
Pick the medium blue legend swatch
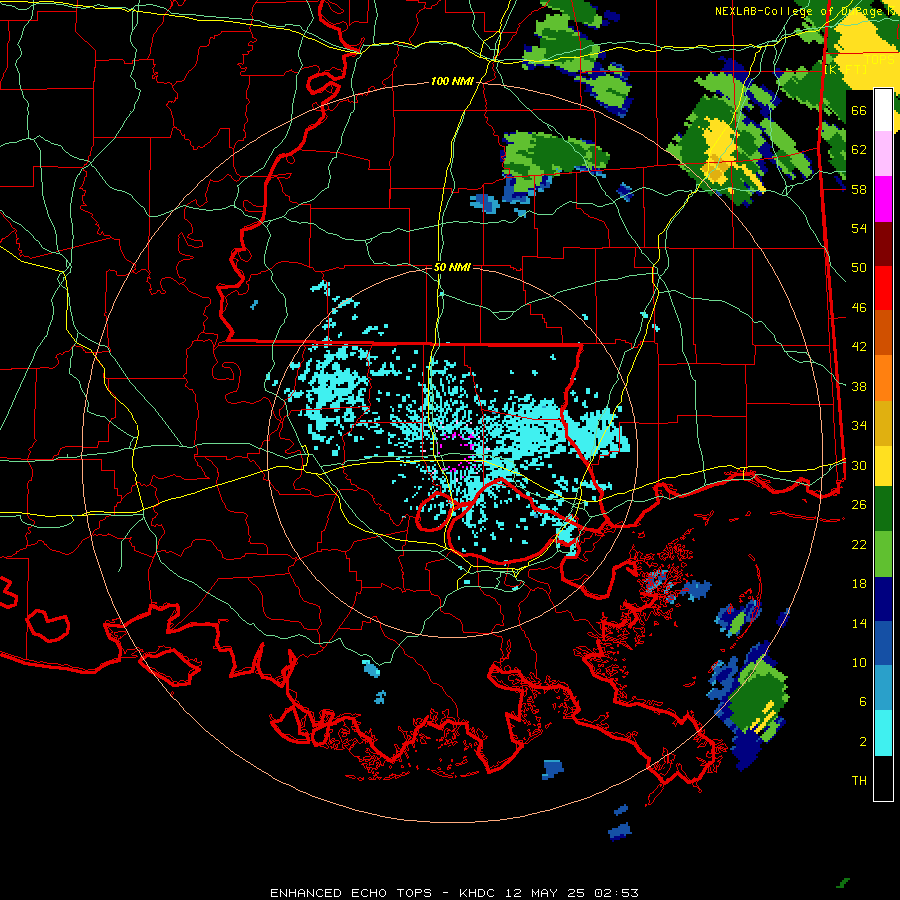pyautogui.click(x=883, y=643)
